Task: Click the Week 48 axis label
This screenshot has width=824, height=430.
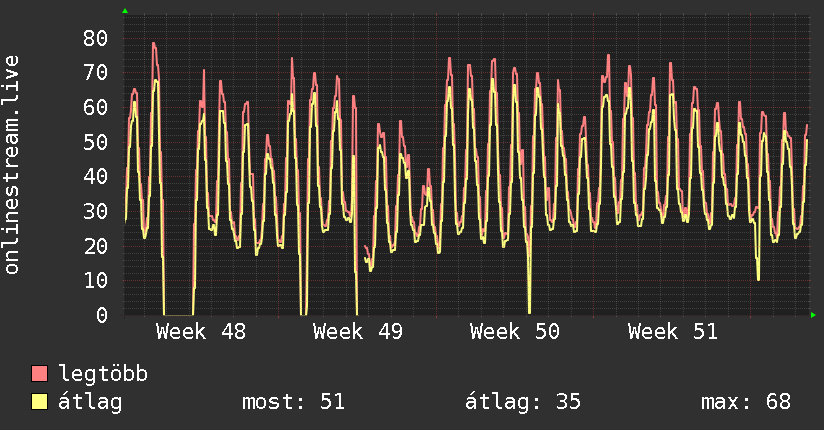Action: click(201, 332)
